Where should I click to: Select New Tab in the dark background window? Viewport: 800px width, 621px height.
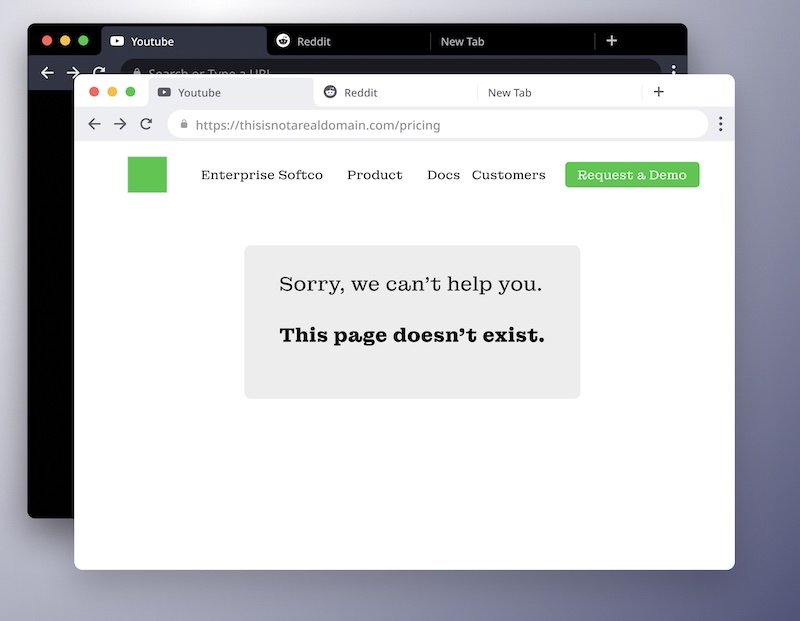click(462, 42)
